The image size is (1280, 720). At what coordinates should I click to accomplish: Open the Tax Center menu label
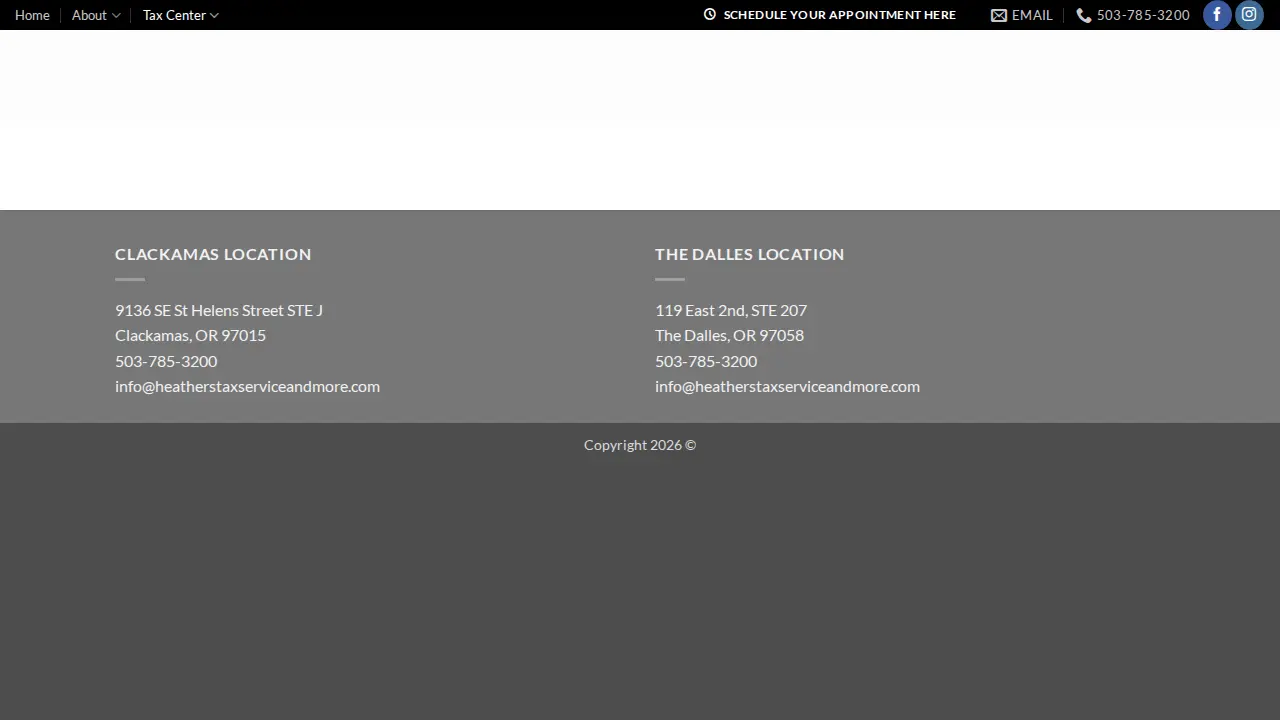[174, 15]
